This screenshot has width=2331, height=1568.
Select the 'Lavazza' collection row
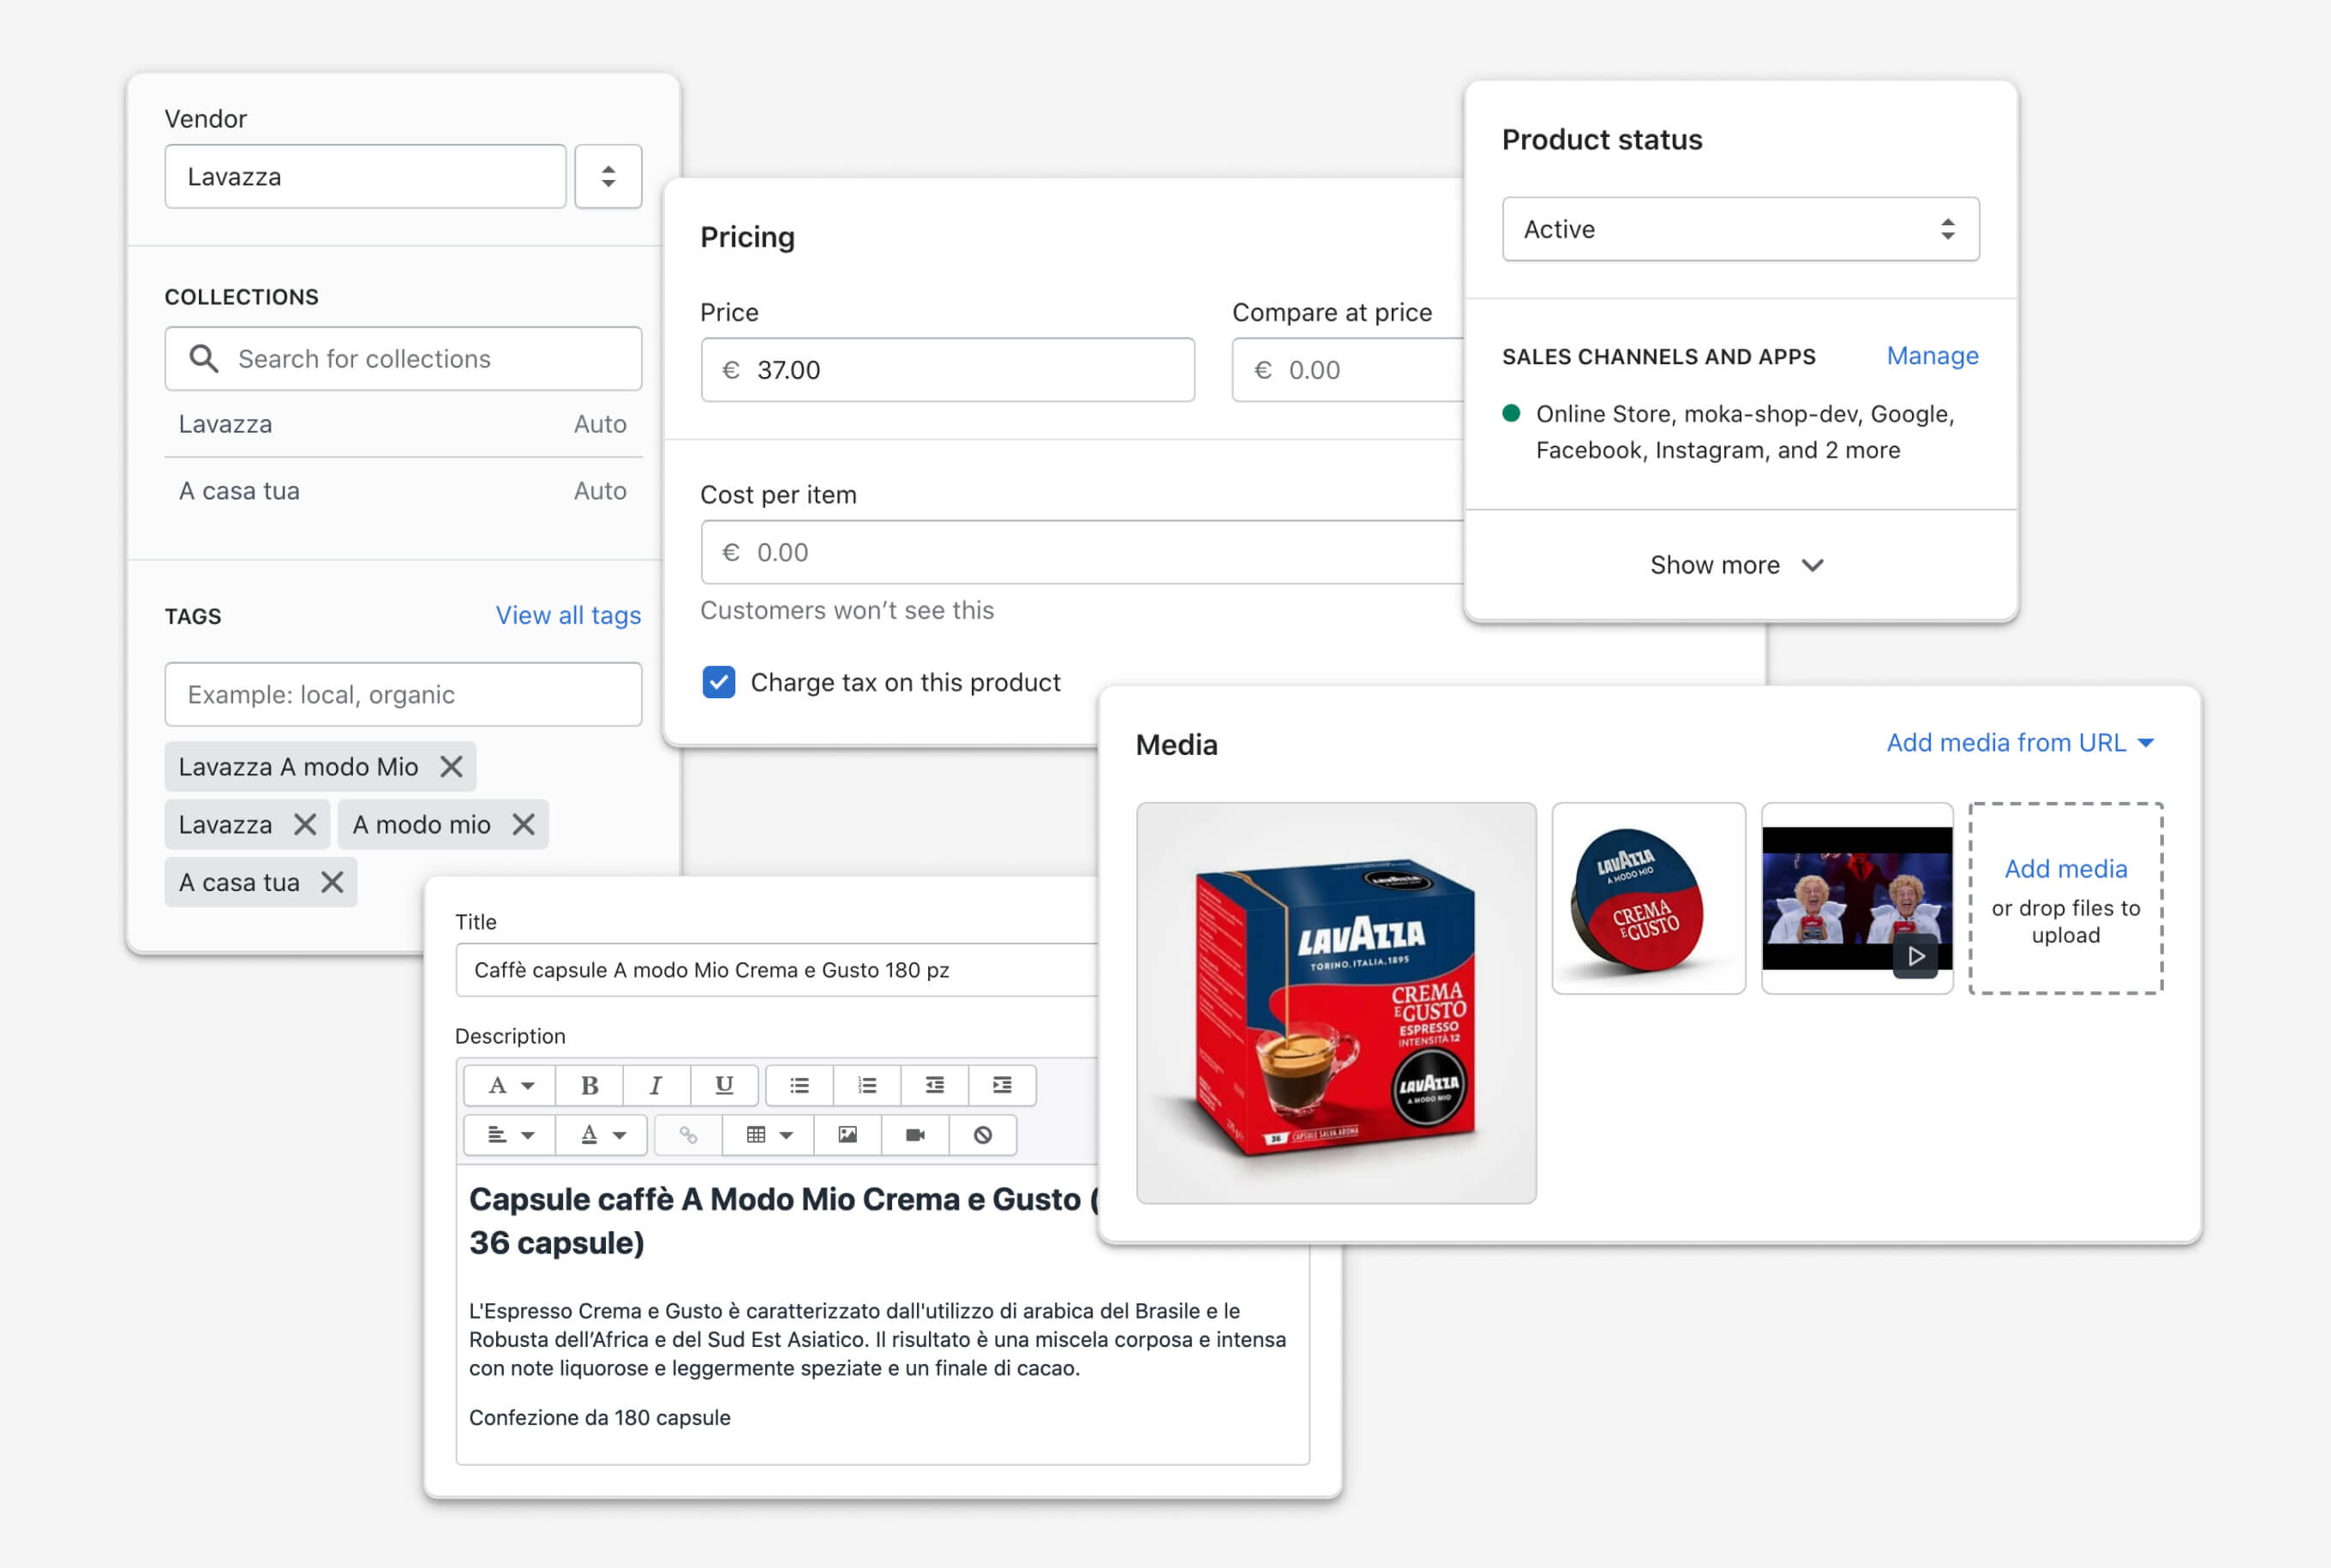click(403, 424)
